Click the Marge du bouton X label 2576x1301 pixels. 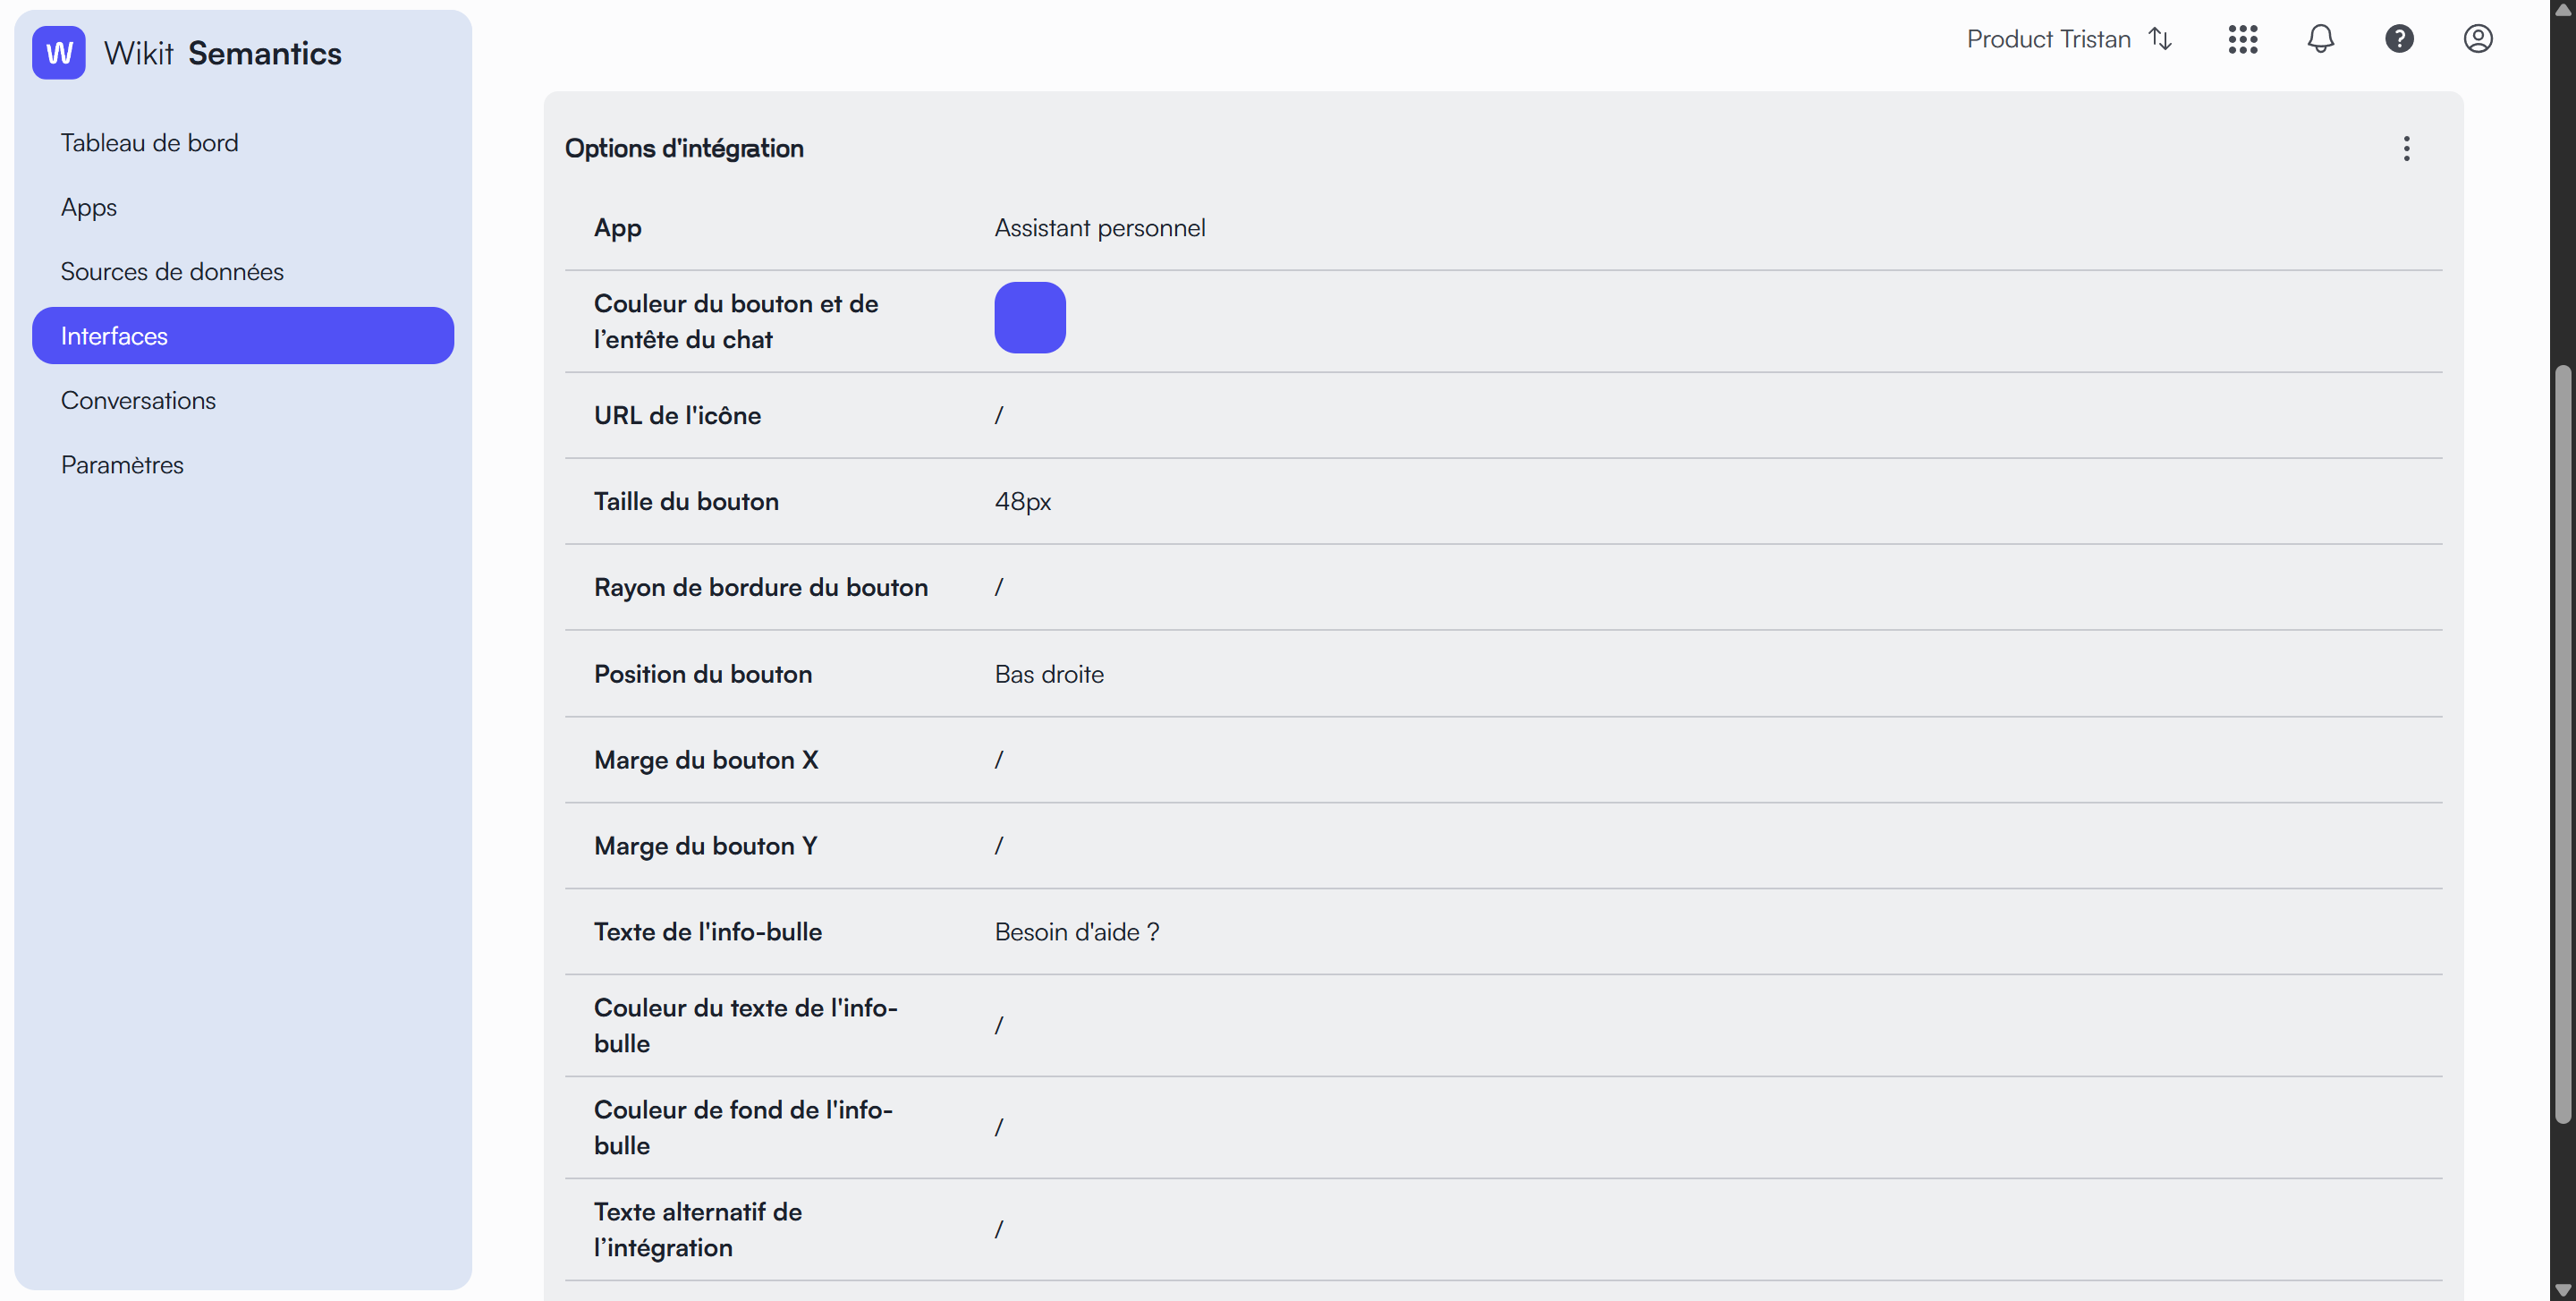(x=706, y=760)
